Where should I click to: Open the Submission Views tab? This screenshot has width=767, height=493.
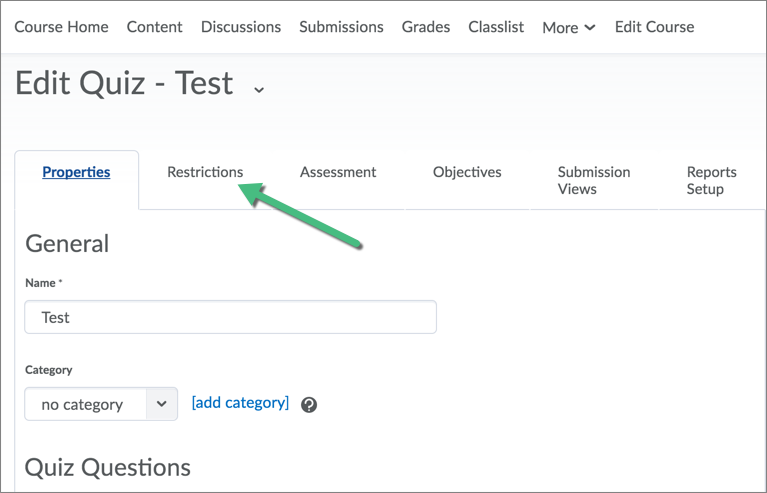click(x=594, y=180)
